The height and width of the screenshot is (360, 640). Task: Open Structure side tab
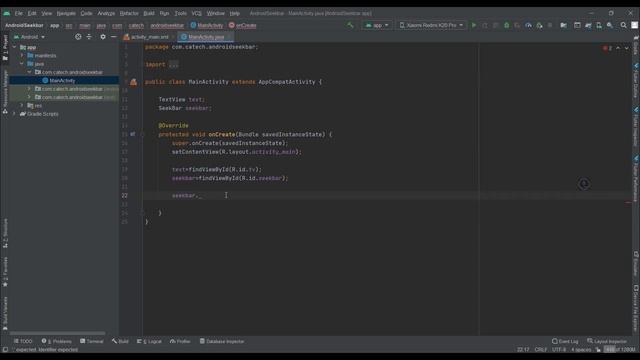point(5,233)
